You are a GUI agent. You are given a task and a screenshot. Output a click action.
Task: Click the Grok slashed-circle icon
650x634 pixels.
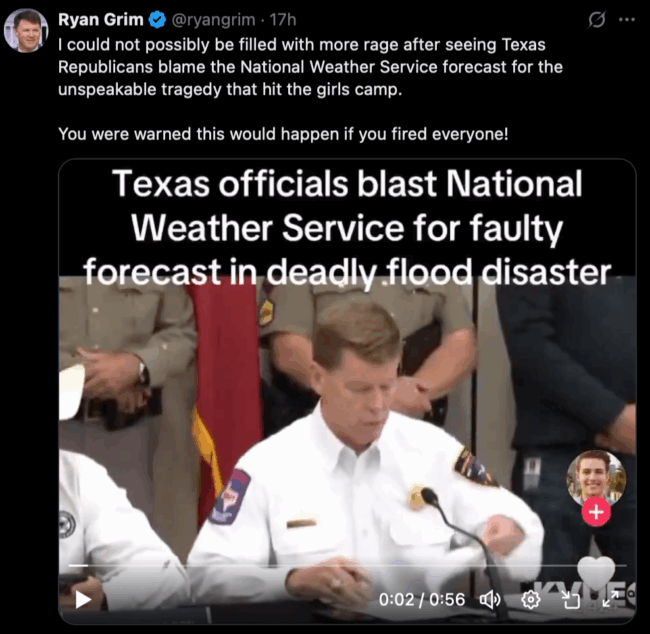tap(597, 19)
